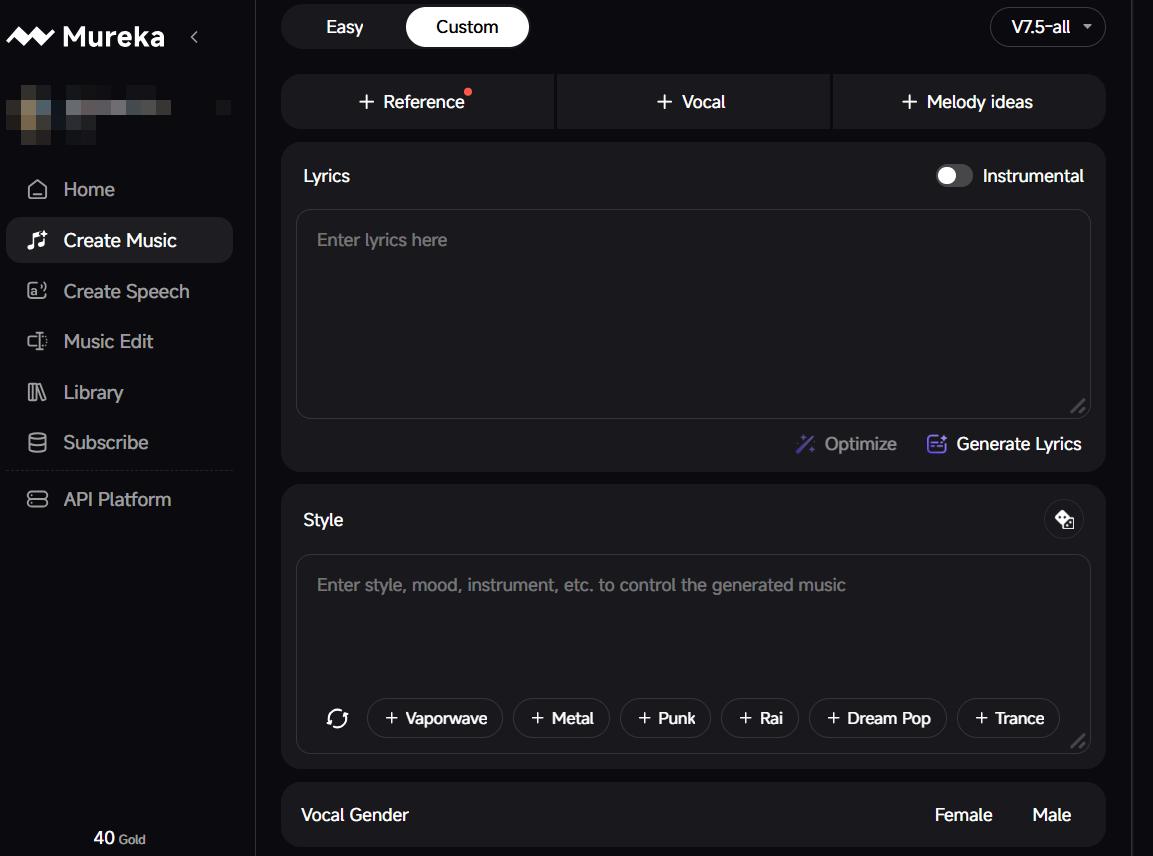Refresh the suggested style tags

point(338,718)
